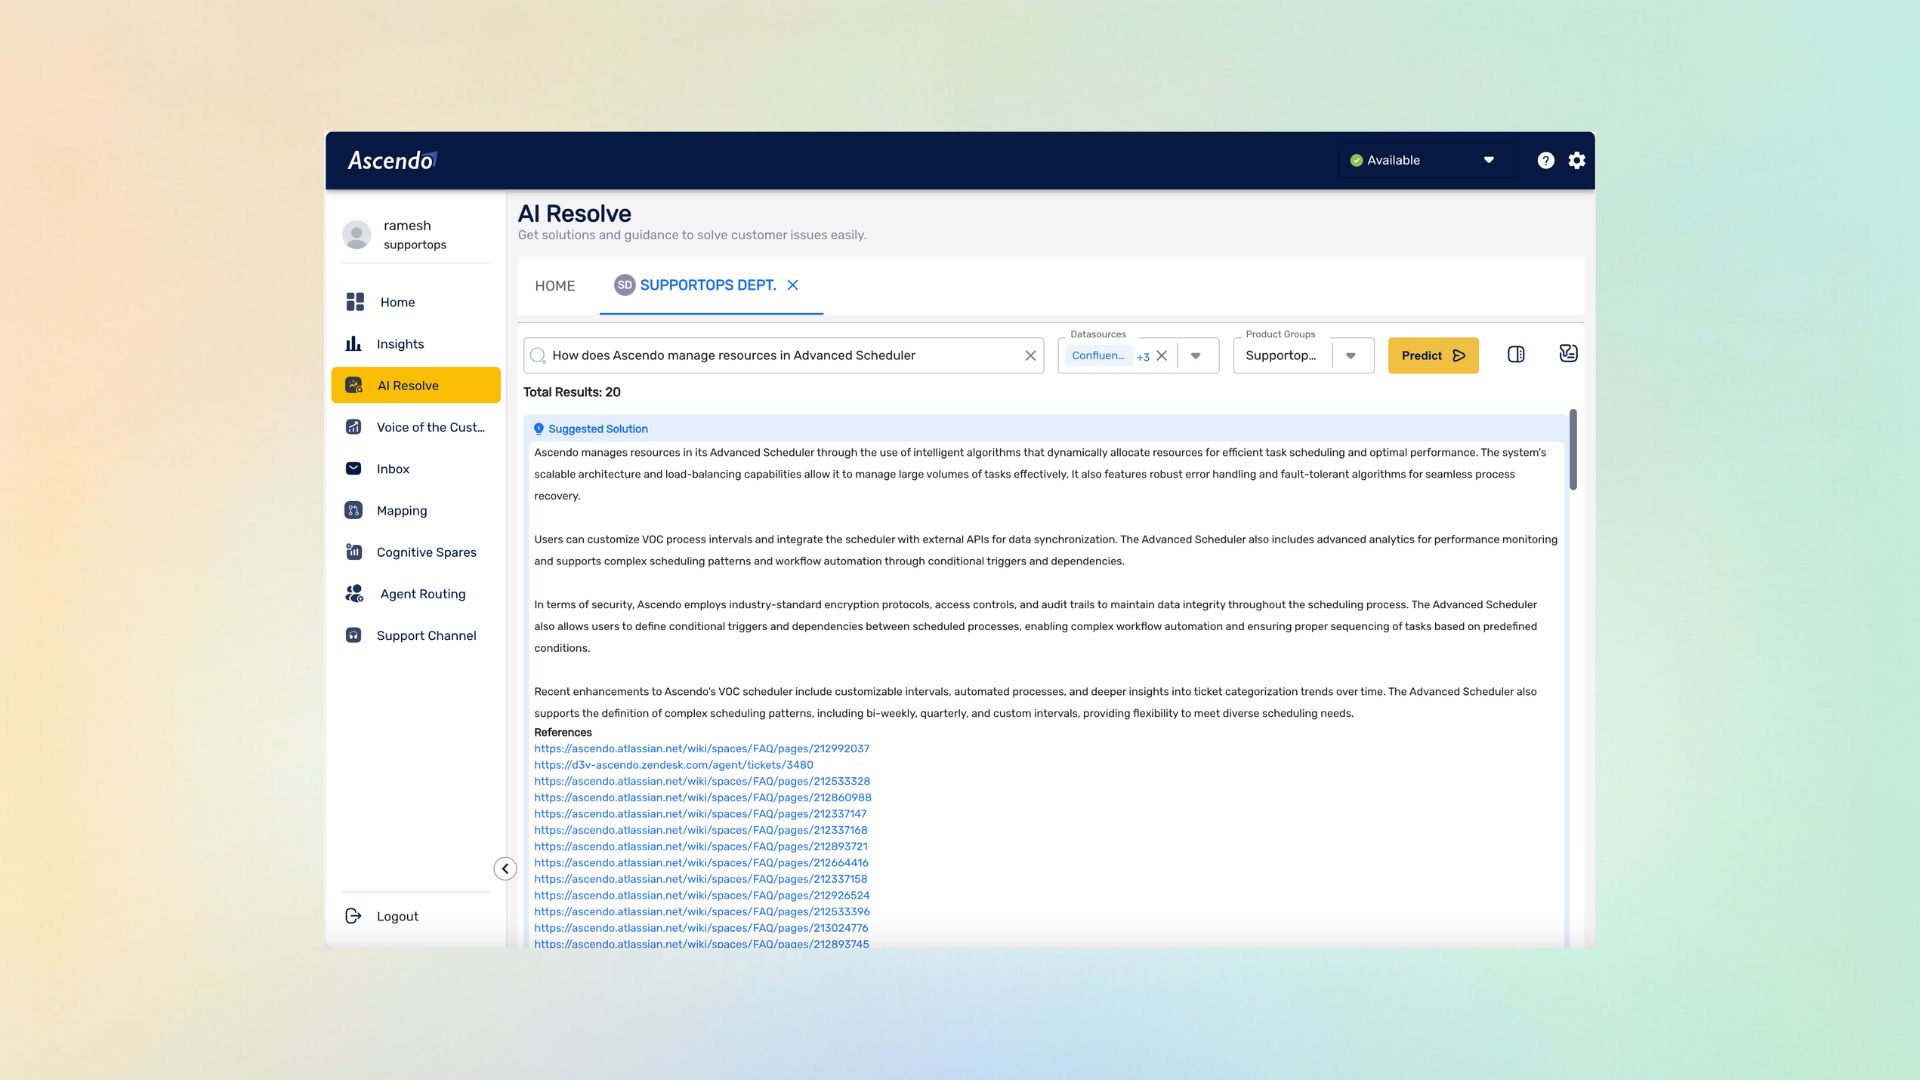
Task: Open the zendesk tickets/3480 reference link
Action: point(673,765)
